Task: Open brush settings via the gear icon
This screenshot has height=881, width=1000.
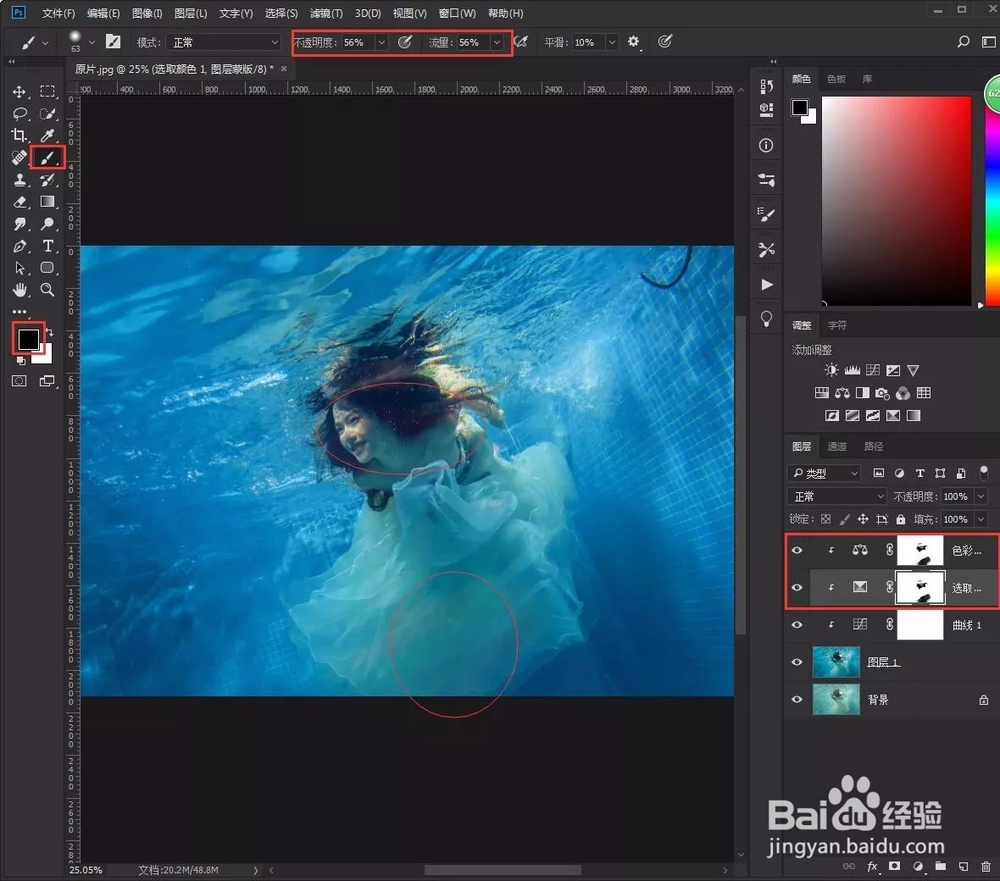Action: [x=633, y=42]
